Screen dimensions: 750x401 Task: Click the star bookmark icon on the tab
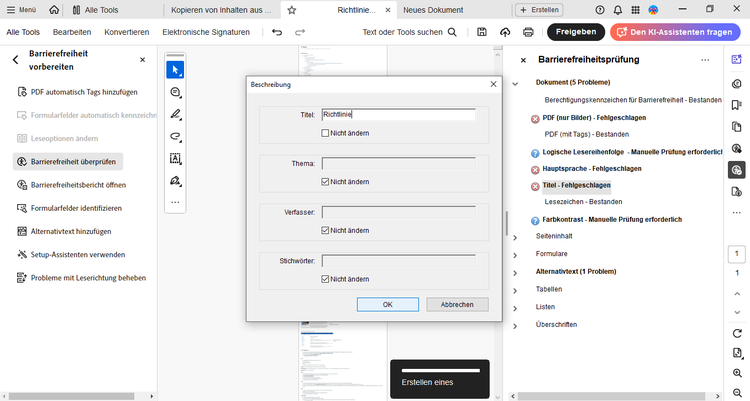pyautogui.click(x=292, y=10)
